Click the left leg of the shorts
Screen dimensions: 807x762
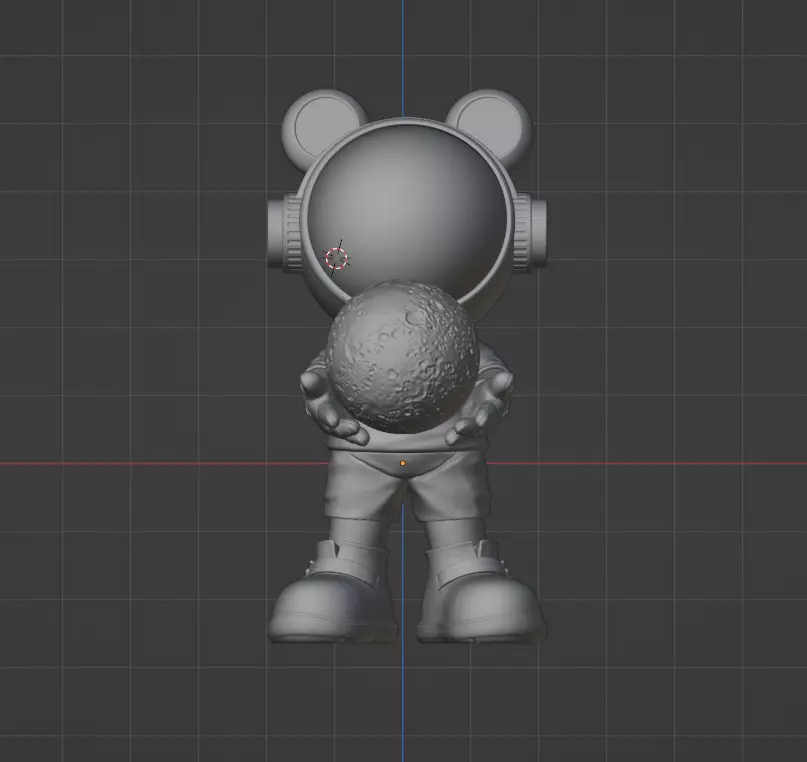pos(363,485)
